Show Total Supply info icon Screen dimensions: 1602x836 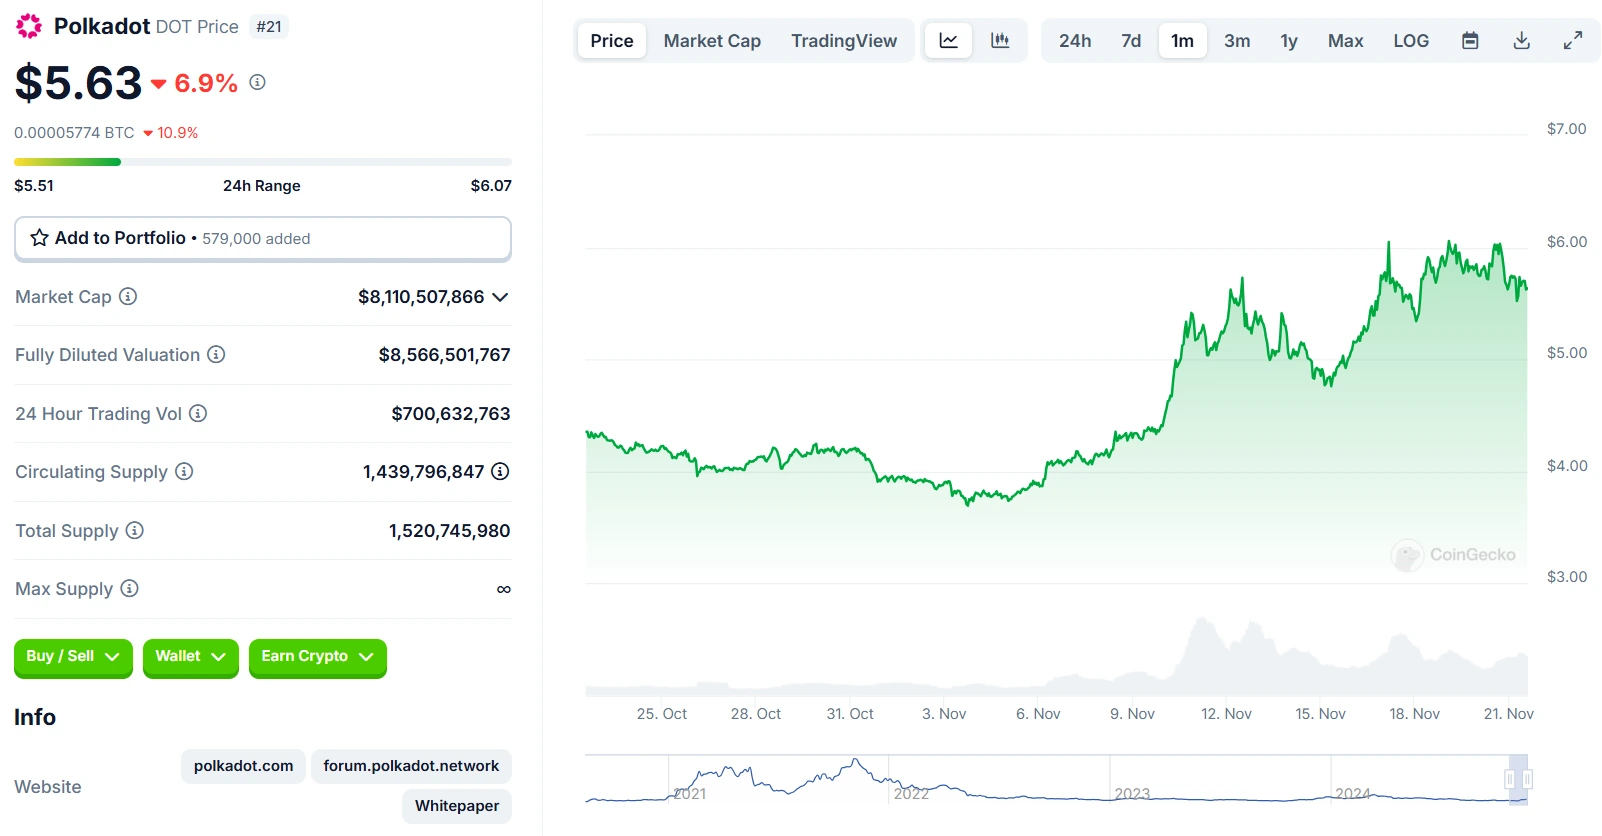[x=134, y=530]
